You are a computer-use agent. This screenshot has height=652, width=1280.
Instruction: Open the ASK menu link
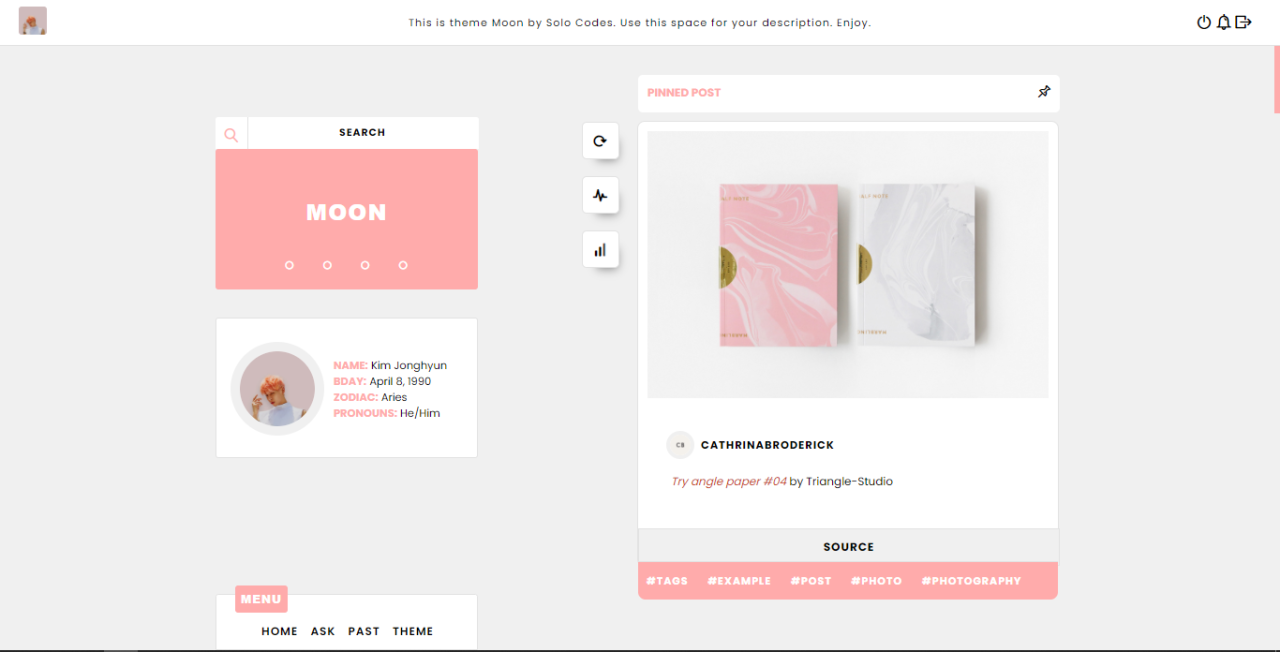pos(323,631)
